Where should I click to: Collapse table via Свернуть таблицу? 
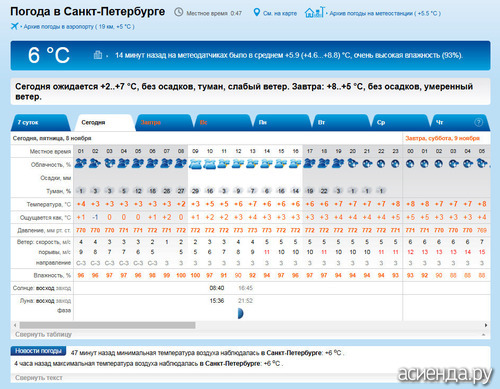[43, 334]
